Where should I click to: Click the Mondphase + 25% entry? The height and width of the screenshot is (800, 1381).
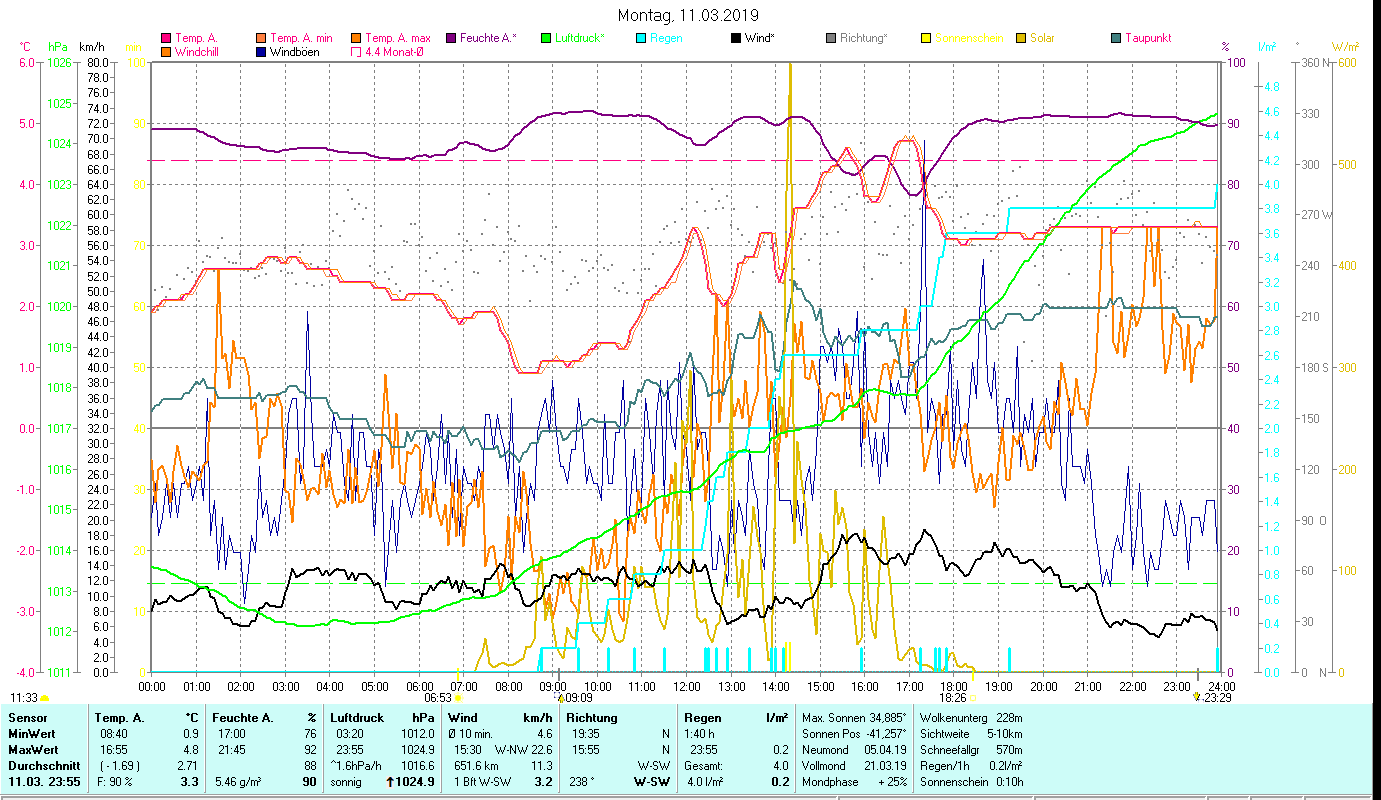click(854, 781)
